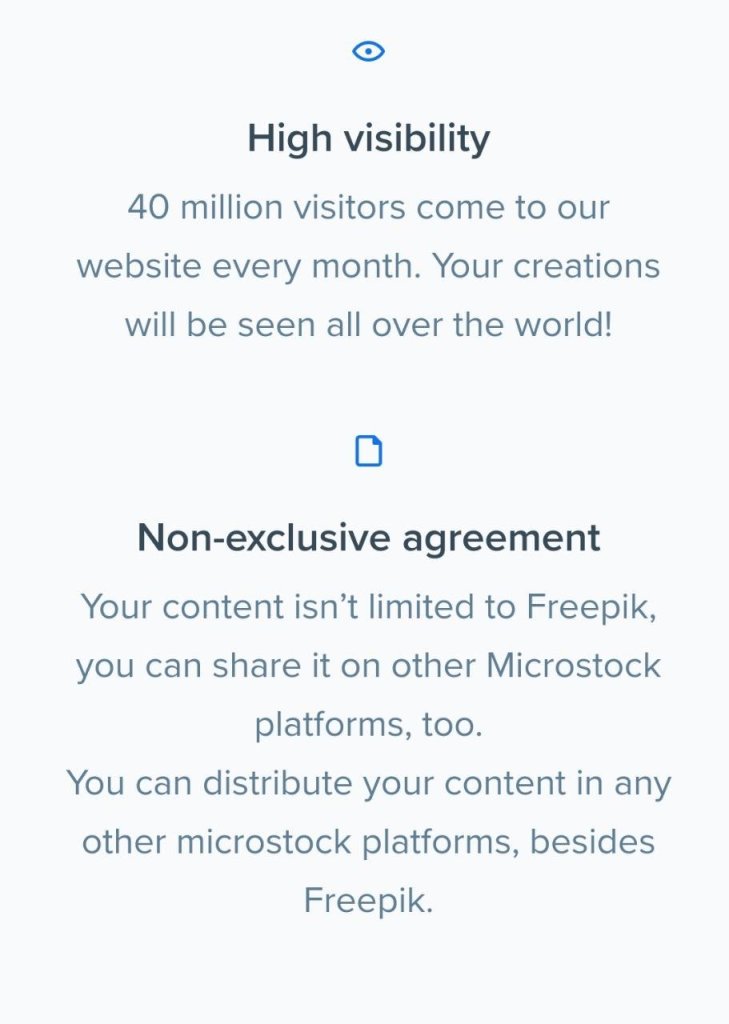Select the "High visibility" heading
Viewport: 729px width, 1024px height.
(x=369, y=138)
